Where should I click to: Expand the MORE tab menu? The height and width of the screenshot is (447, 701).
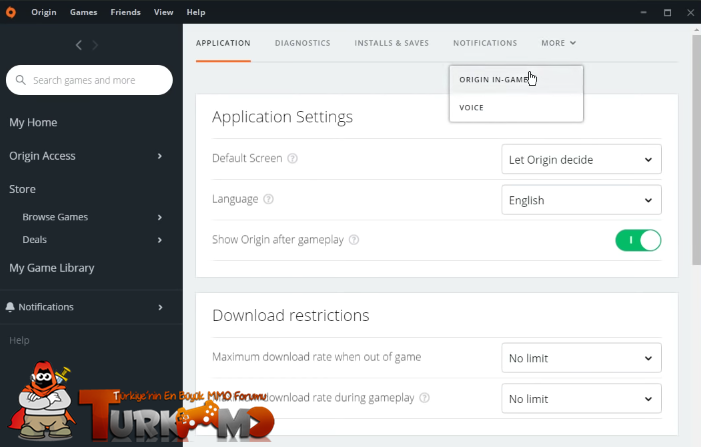click(558, 43)
